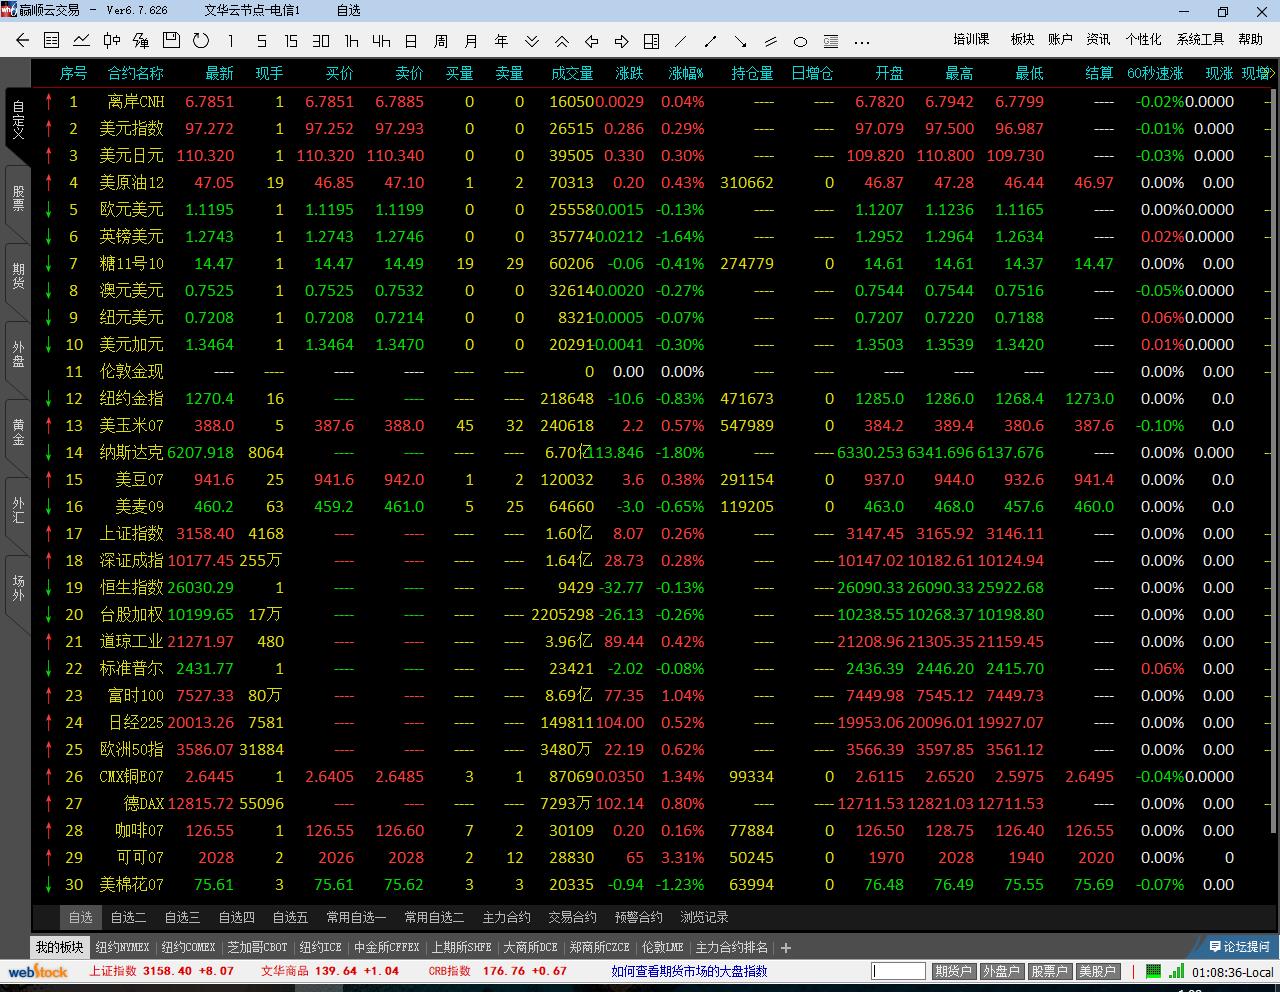Open the 主力合约 bottom tab
This screenshot has height=992, width=1280.
point(506,917)
